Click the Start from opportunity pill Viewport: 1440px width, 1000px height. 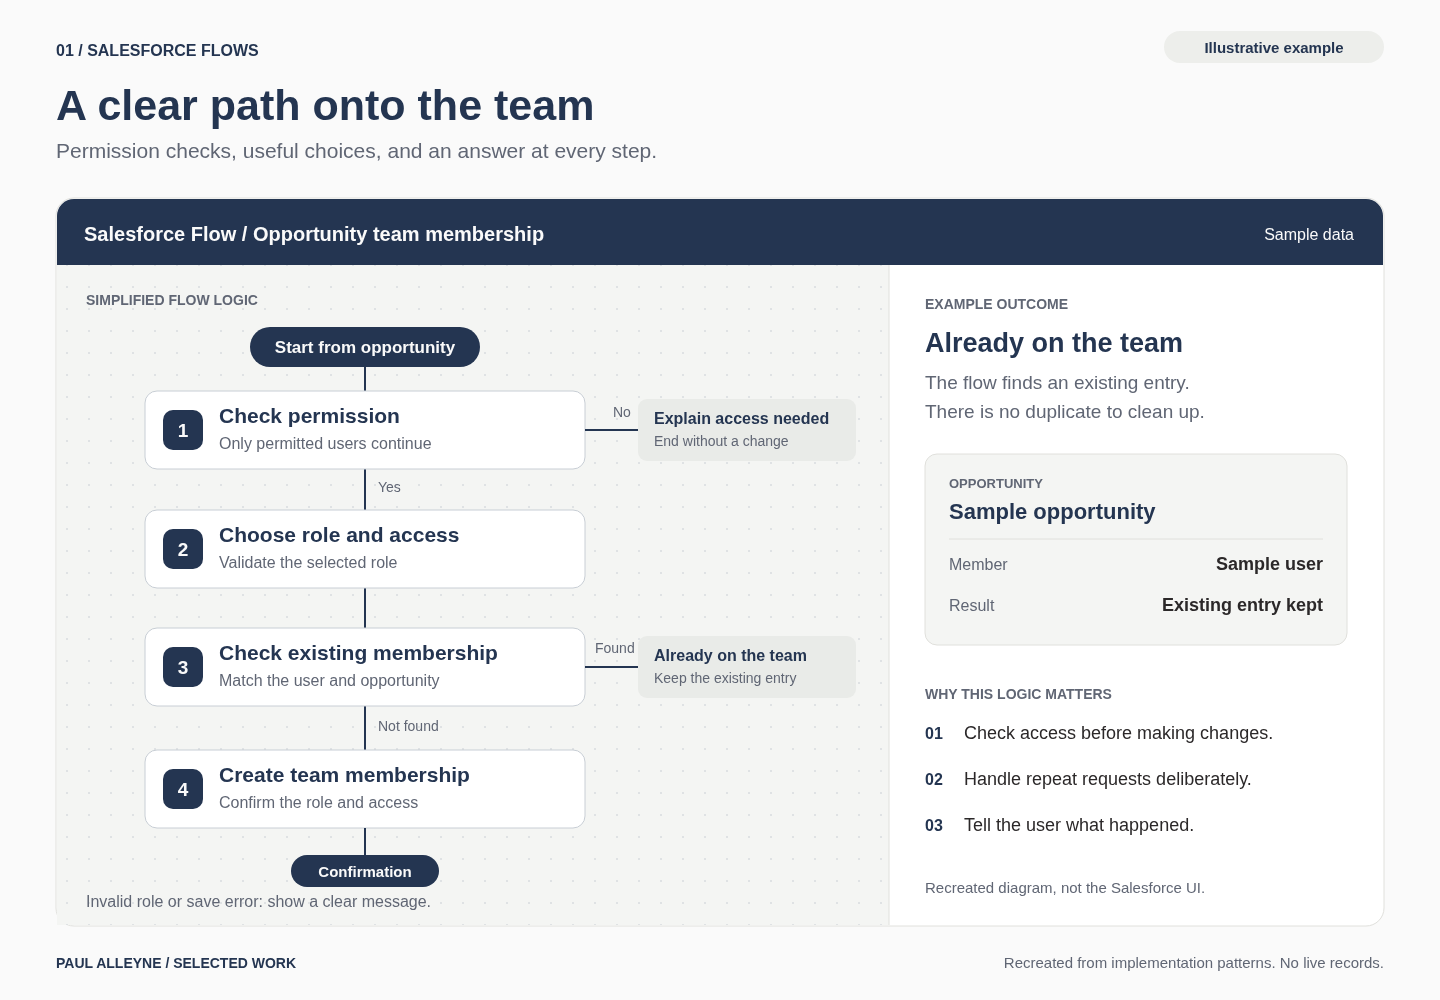pos(365,347)
